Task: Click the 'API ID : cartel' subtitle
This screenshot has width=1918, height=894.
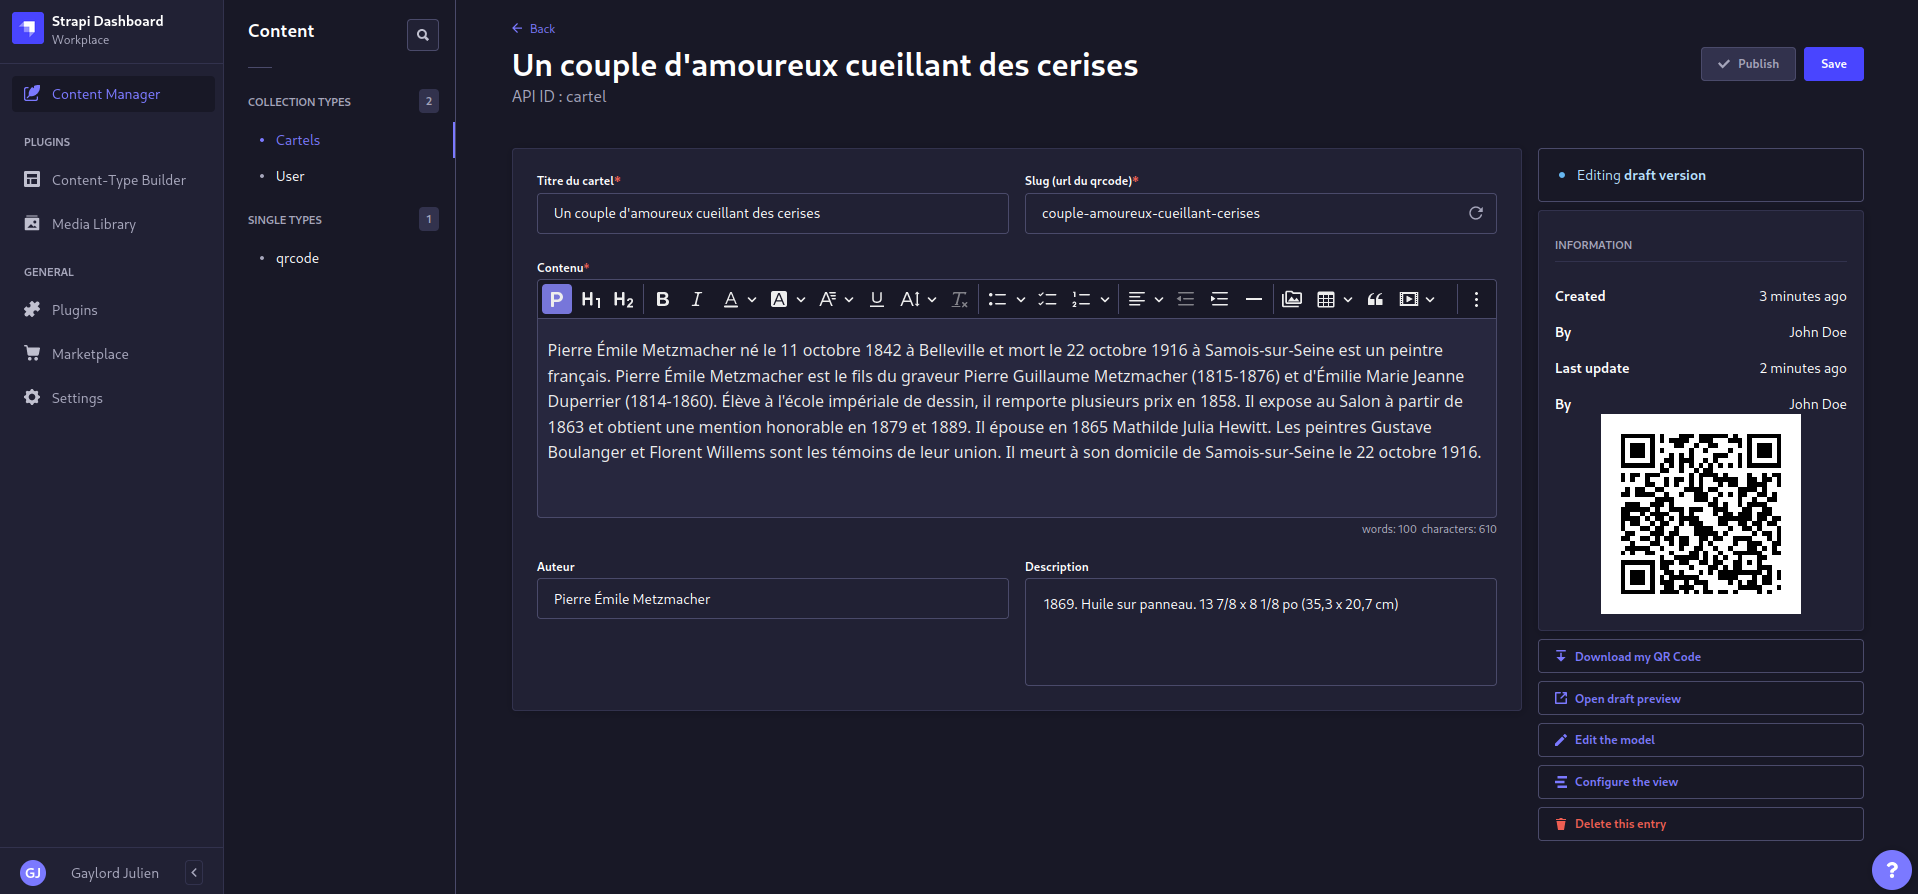Action: (559, 97)
